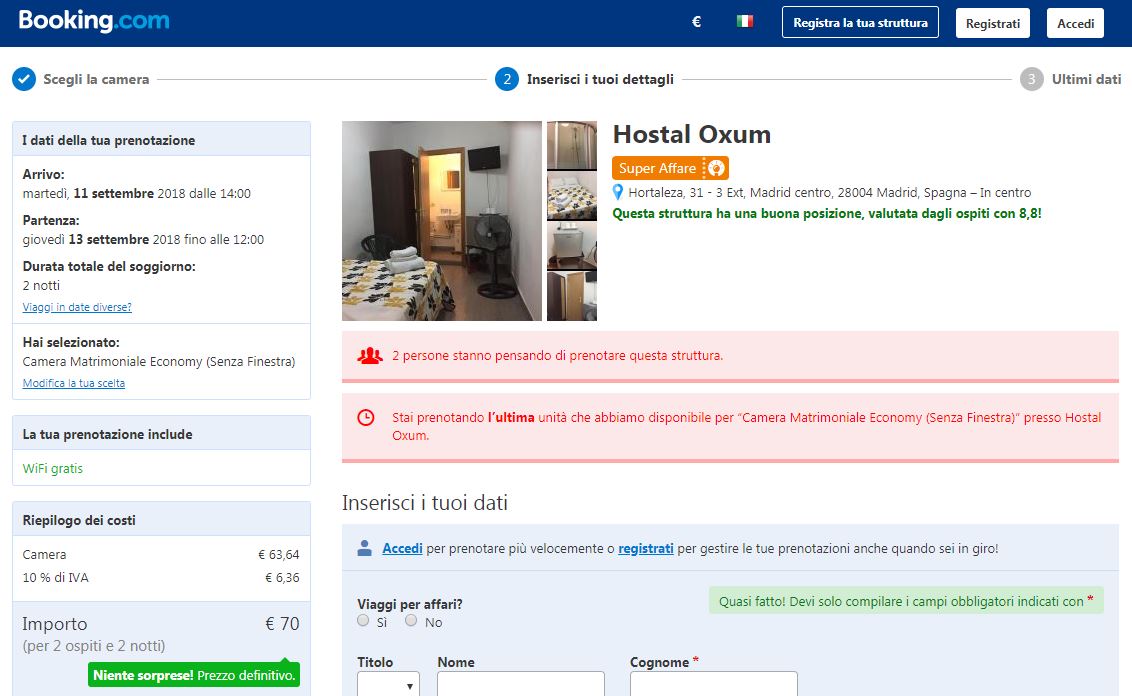Open the third small room thumbnail

pyautogui.click(x=572, y=245)
